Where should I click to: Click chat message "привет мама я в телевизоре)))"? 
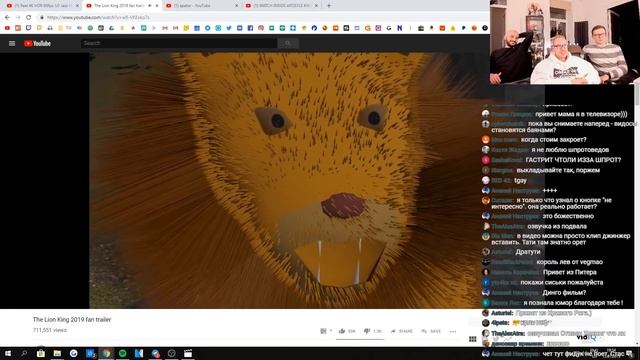pos(581,114)
